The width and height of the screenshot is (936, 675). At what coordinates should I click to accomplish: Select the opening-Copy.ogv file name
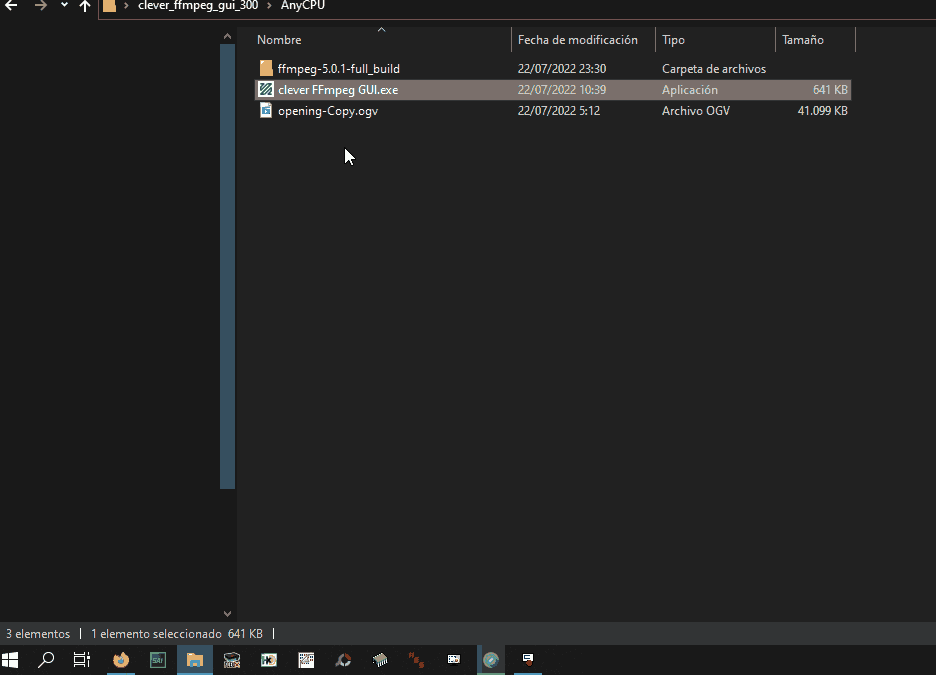[x=328, y=110]
